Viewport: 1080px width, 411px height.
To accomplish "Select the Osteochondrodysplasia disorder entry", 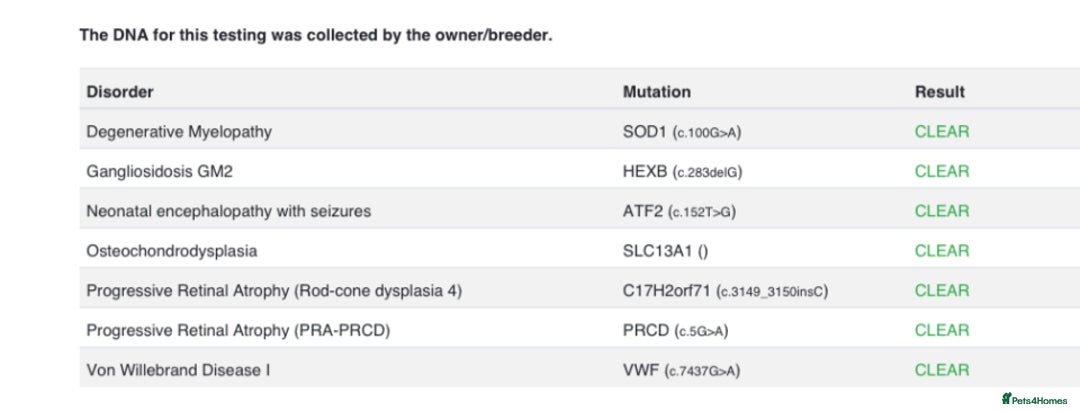I will tap(172, 251).
